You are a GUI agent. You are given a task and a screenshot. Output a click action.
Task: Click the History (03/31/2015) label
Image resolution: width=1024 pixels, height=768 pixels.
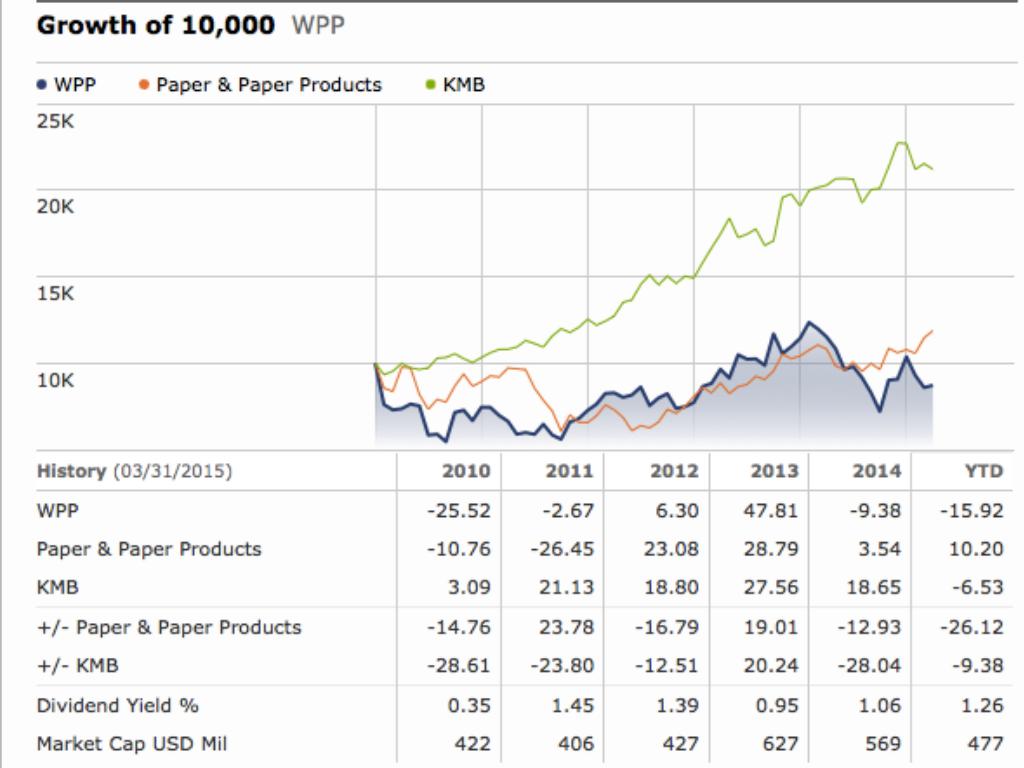[134, 471]
